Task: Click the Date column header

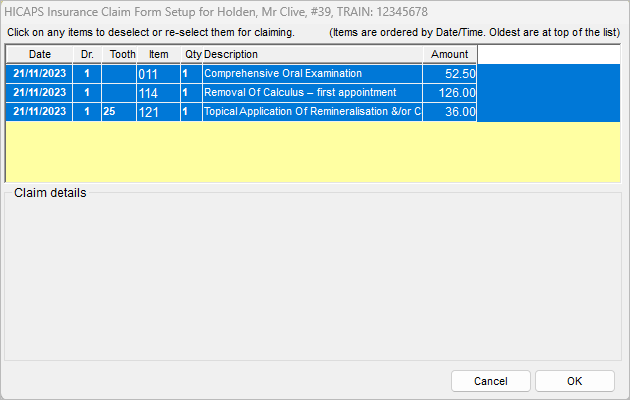Action: [x=39, y=54]
